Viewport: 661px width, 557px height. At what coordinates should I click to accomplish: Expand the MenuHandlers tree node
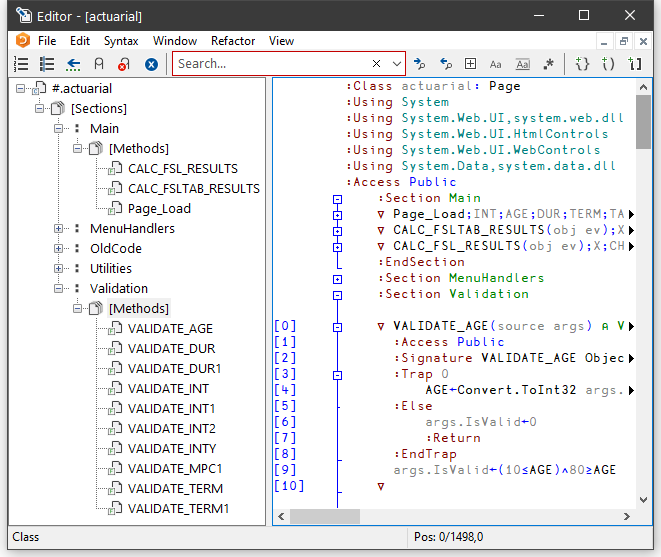coord(59,229)
